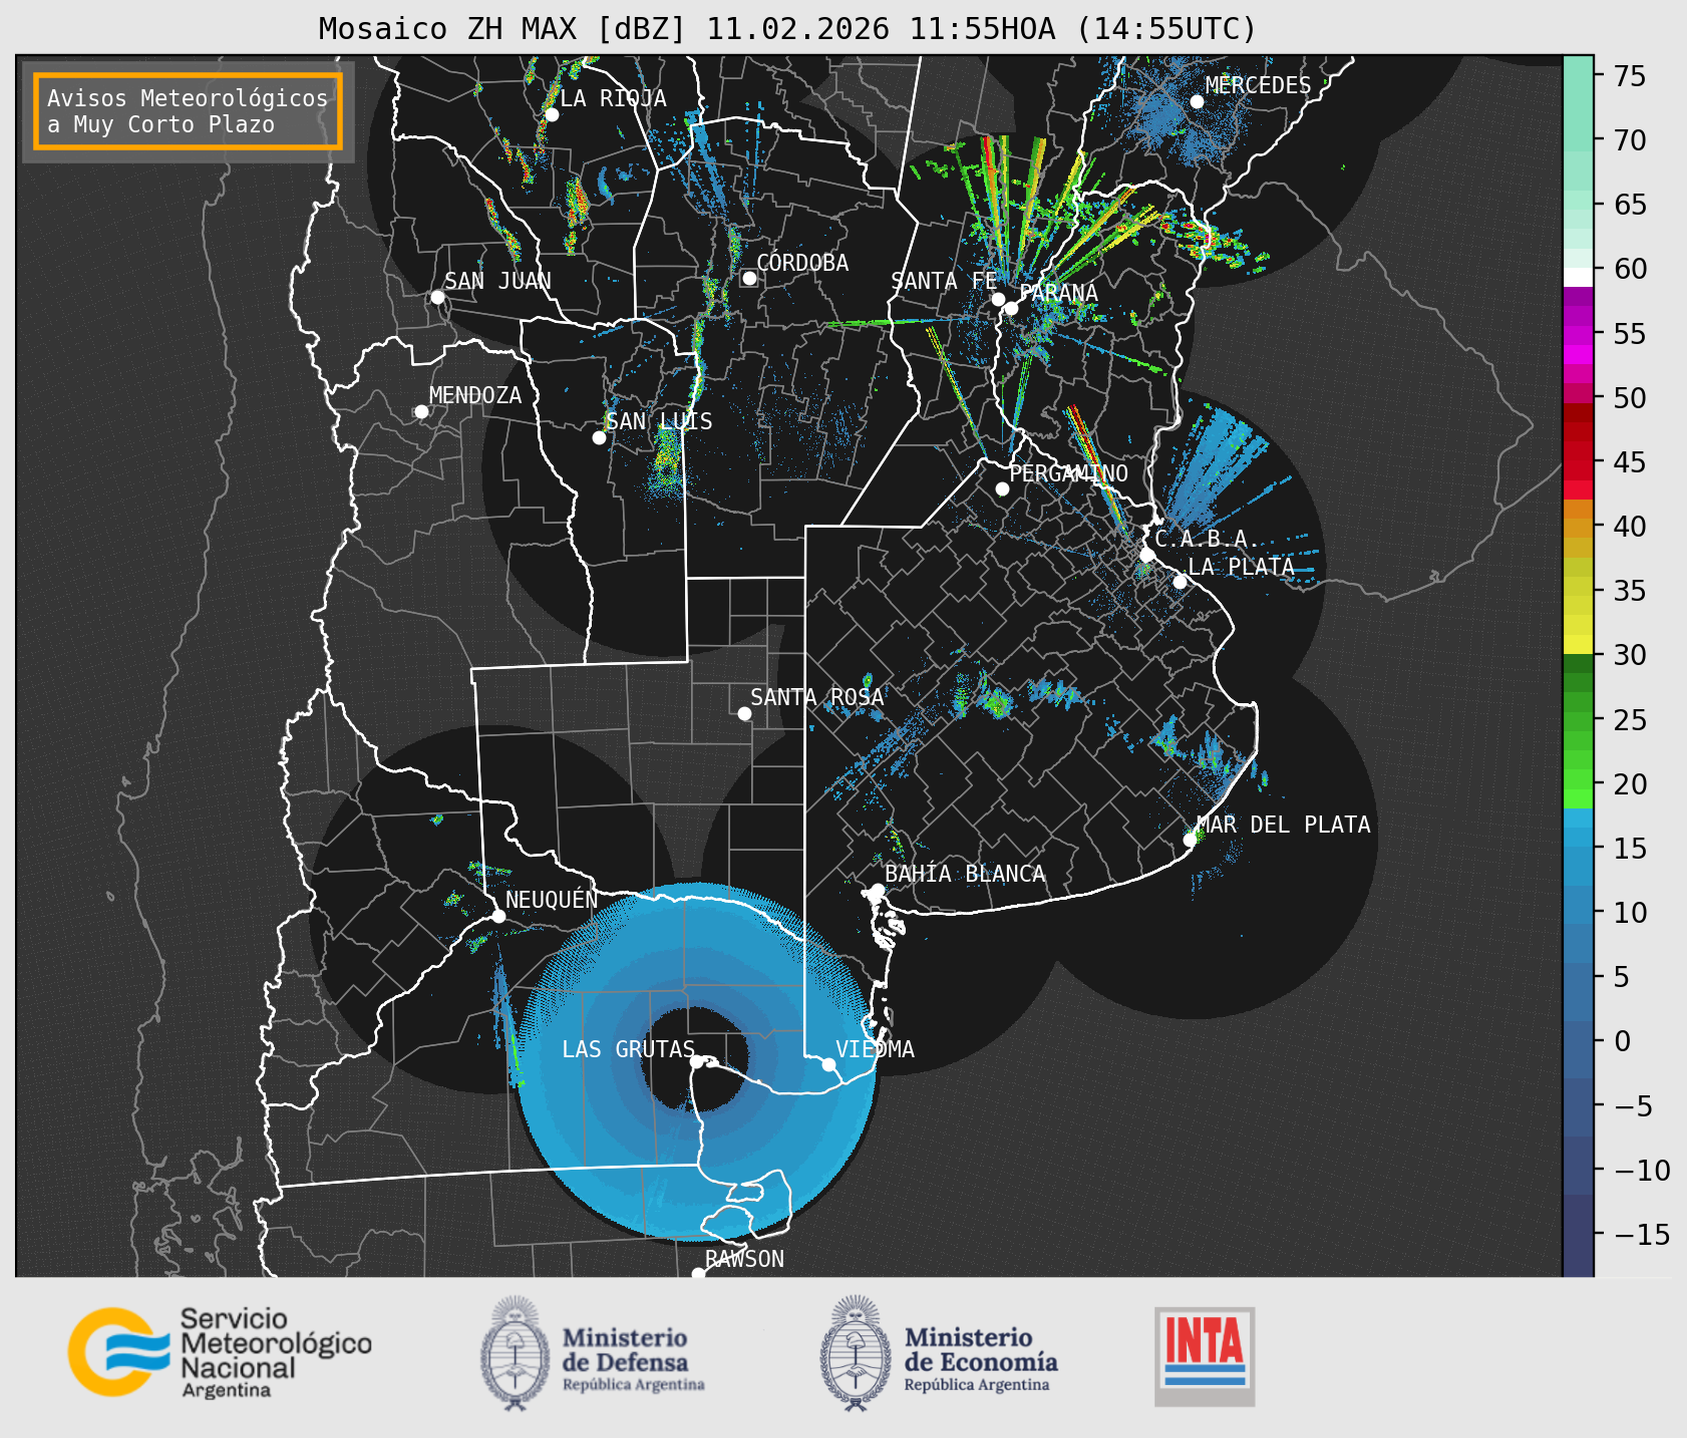
Task: Click the NEUQUÉN city marker dot
Action: pyautogui.click(x=498, y=916)
